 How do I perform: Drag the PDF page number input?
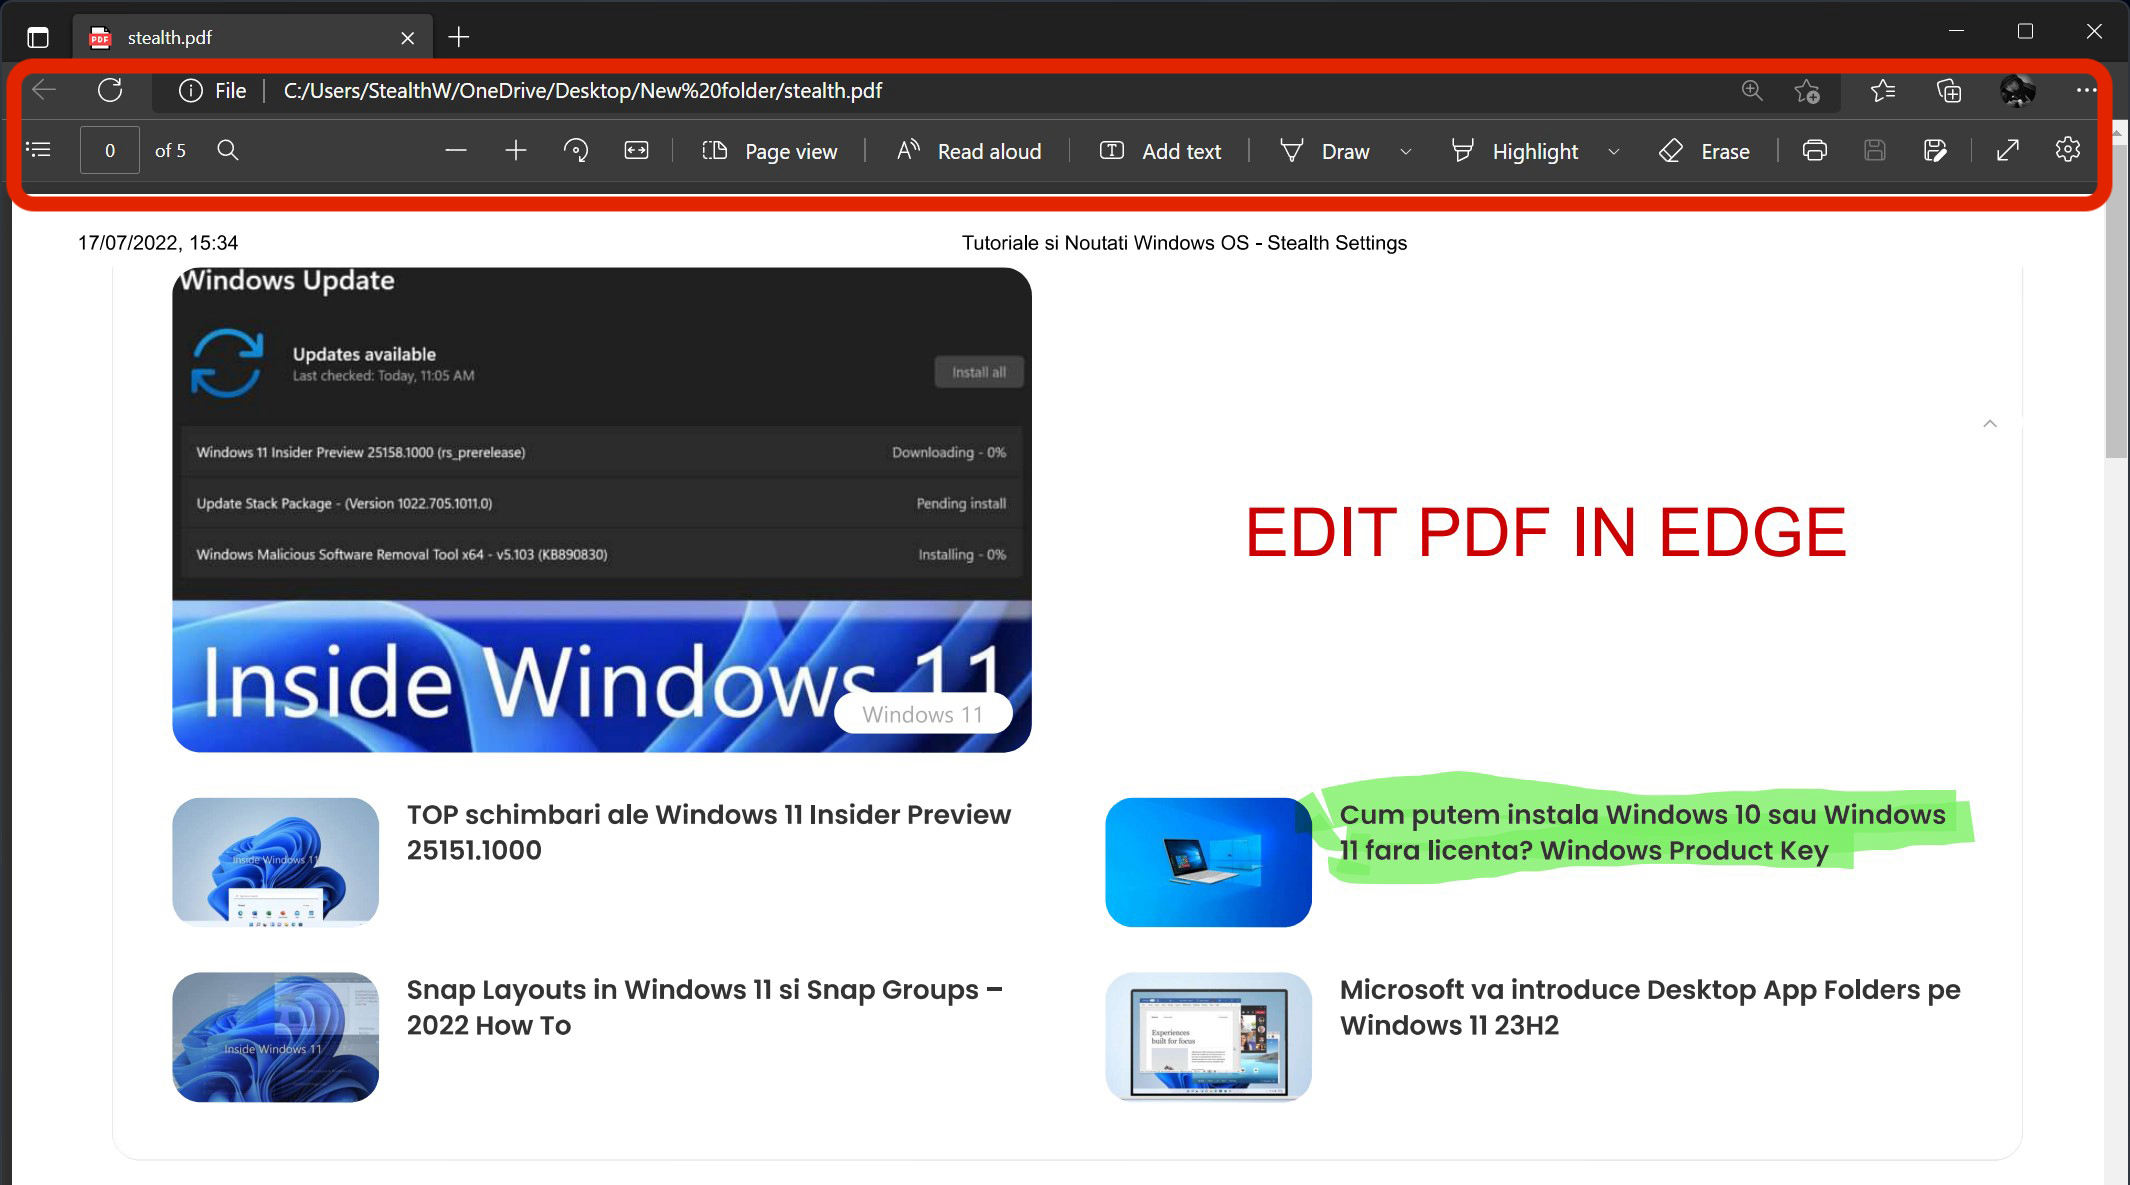109,150
